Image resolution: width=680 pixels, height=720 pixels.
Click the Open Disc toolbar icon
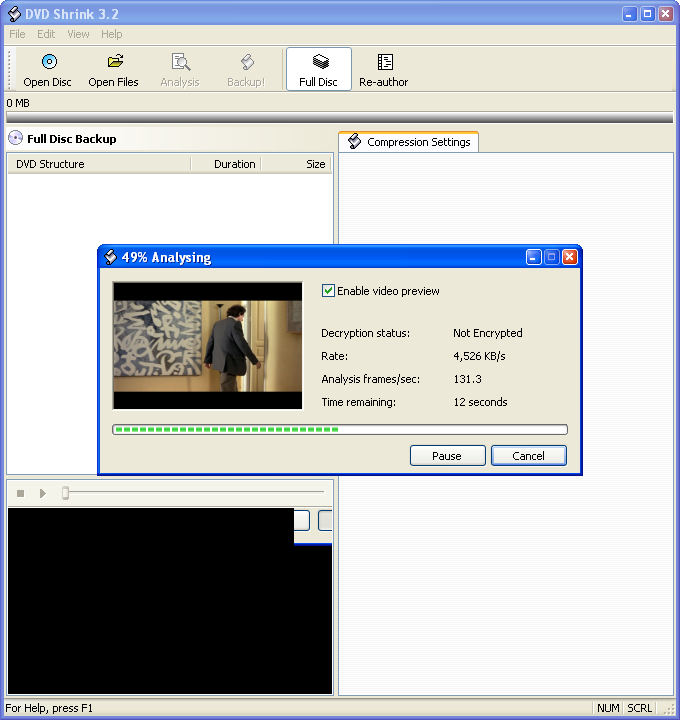pyautogui.click(x=49, y=62)
